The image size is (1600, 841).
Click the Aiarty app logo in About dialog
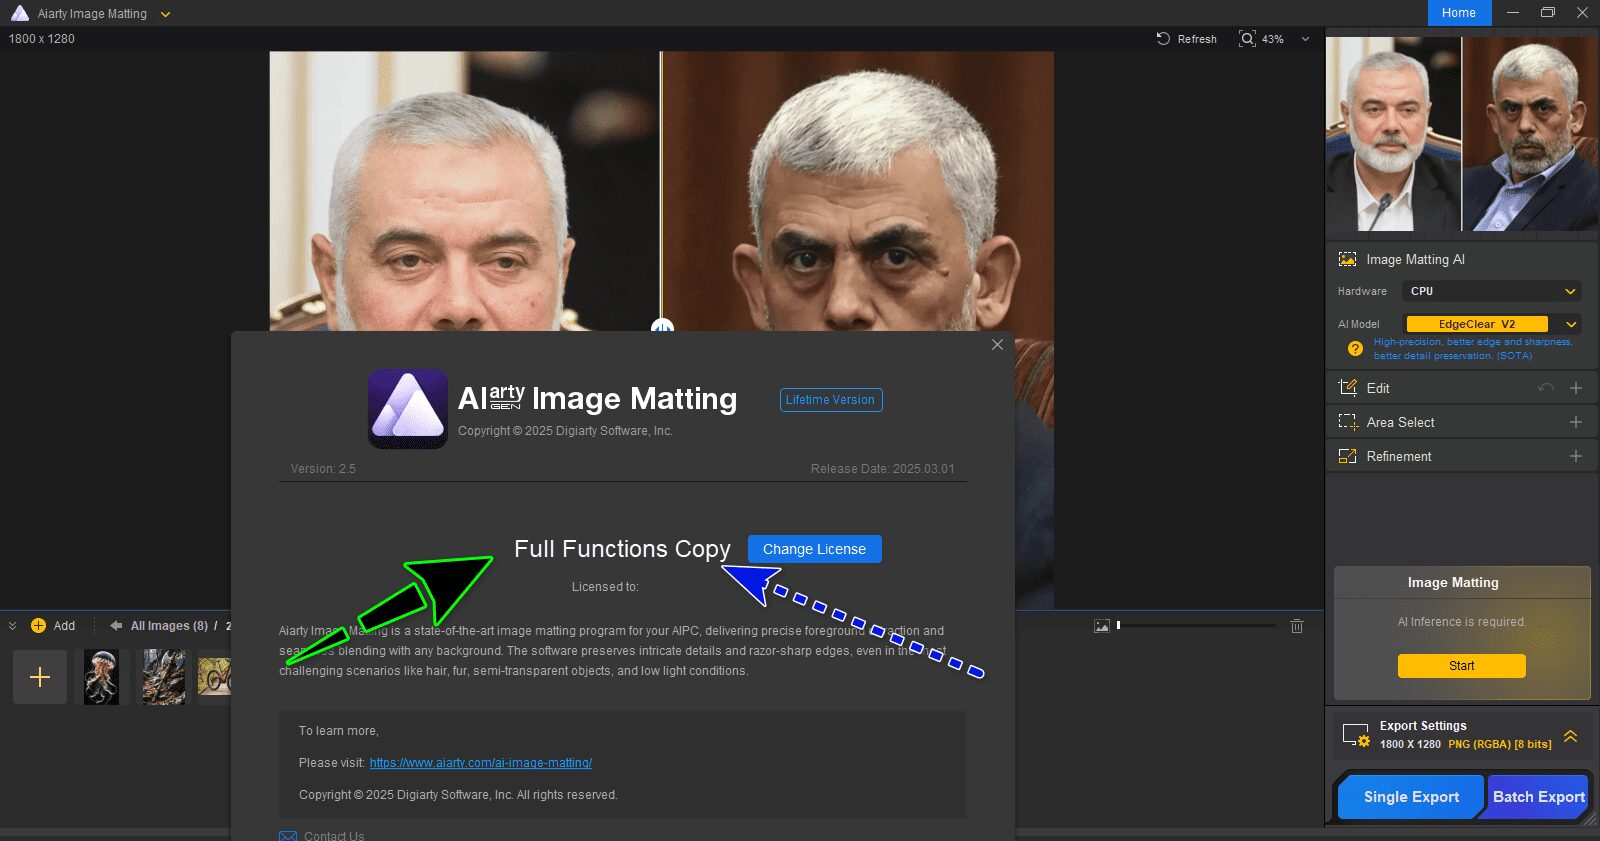click(x=408, y=409)
